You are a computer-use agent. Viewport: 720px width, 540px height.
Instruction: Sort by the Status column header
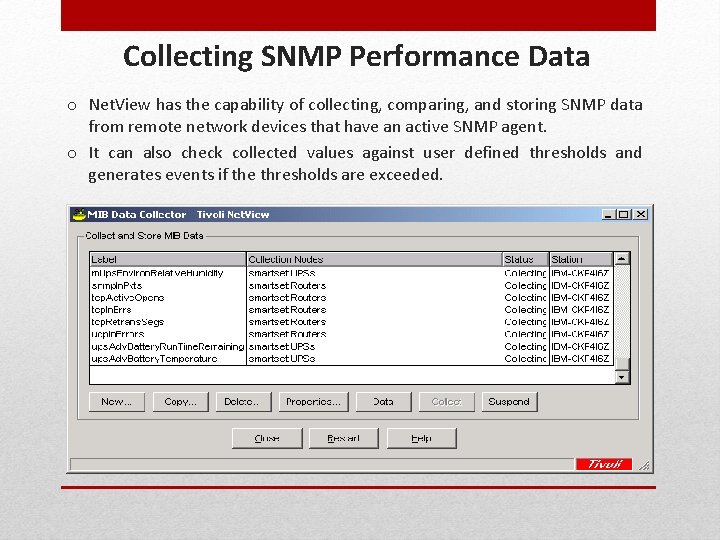coord(526,259)
